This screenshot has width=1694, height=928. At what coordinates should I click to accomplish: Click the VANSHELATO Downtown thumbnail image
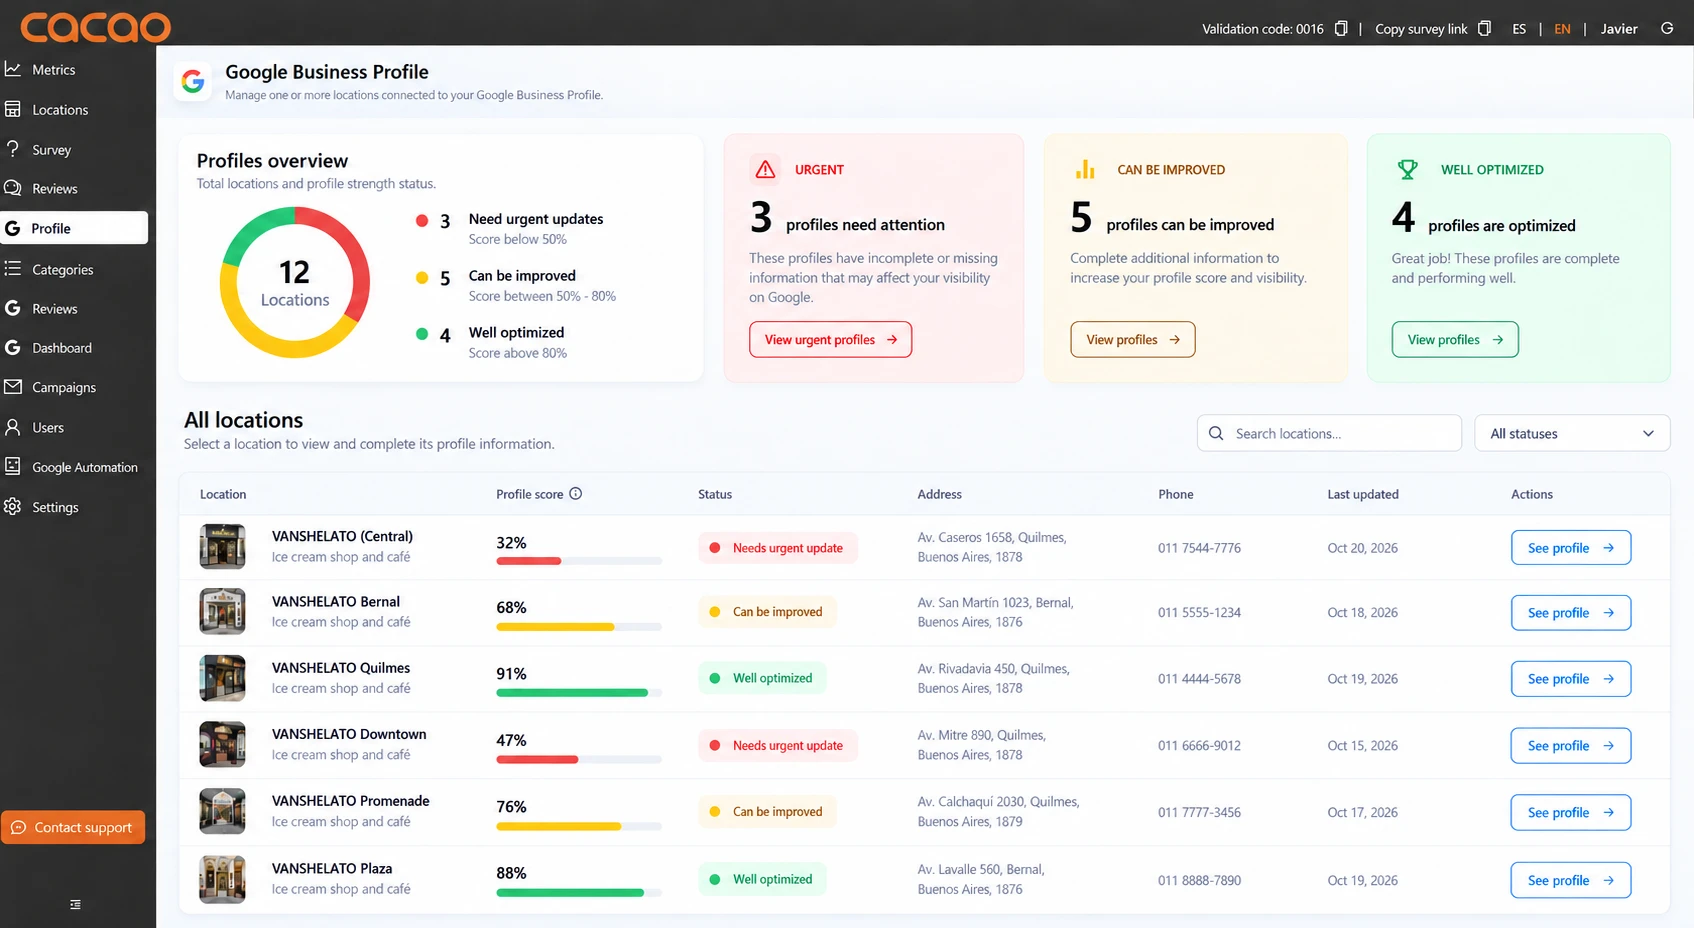222,744
